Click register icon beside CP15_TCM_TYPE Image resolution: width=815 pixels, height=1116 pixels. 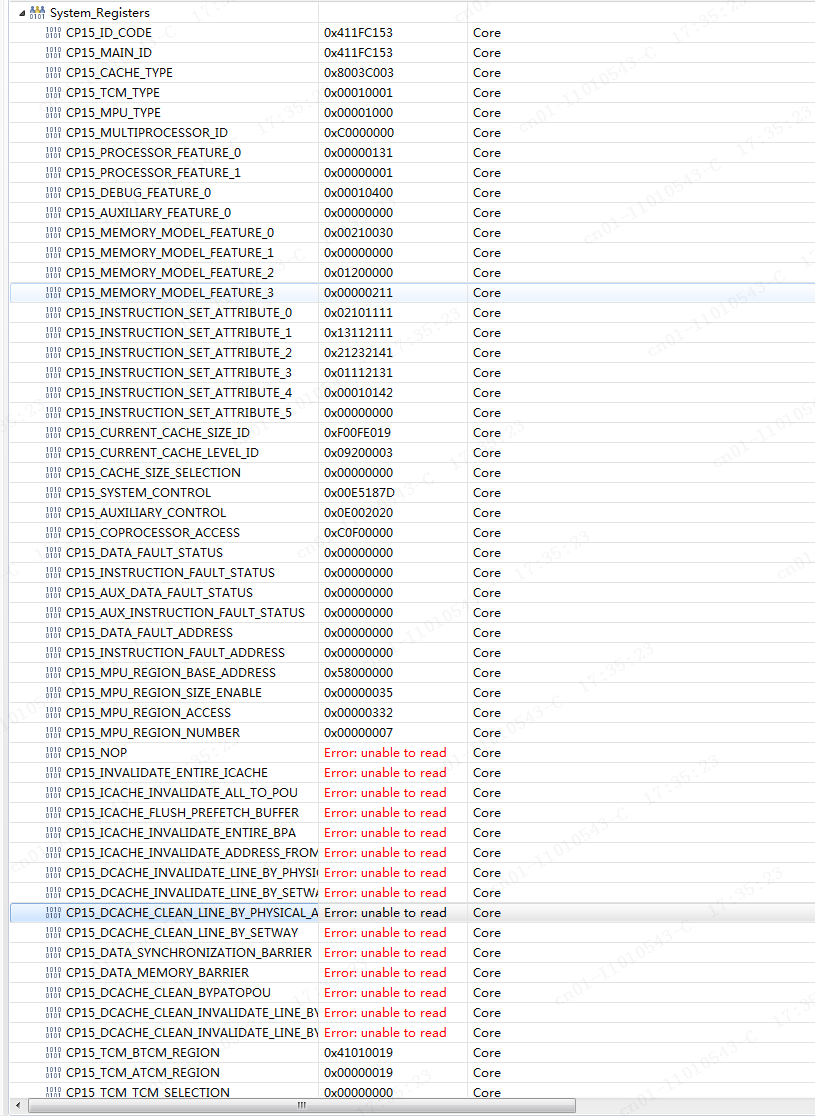(53, 93)
